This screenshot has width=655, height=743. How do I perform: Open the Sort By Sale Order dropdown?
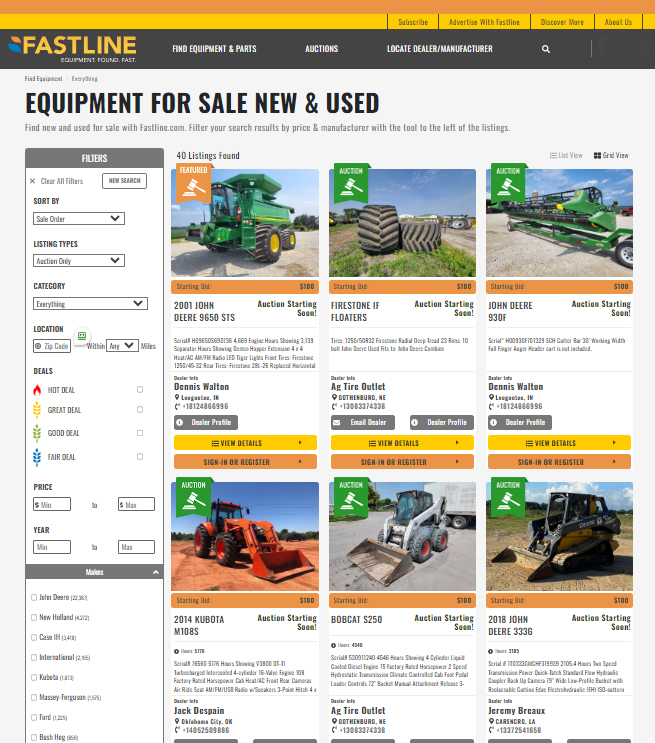(79, 218)
